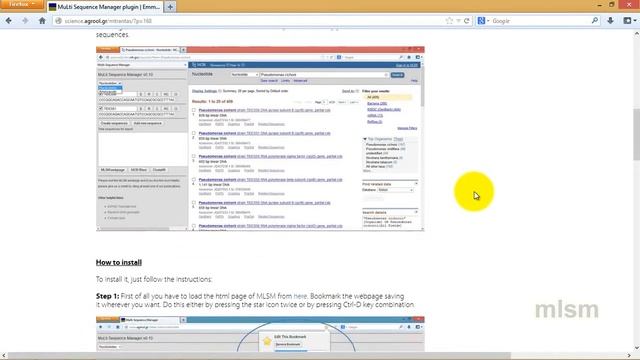Click the 'How to install' heading
This screenshot has width=640, height=360.
pyautogui.click(x=119, y=262)
